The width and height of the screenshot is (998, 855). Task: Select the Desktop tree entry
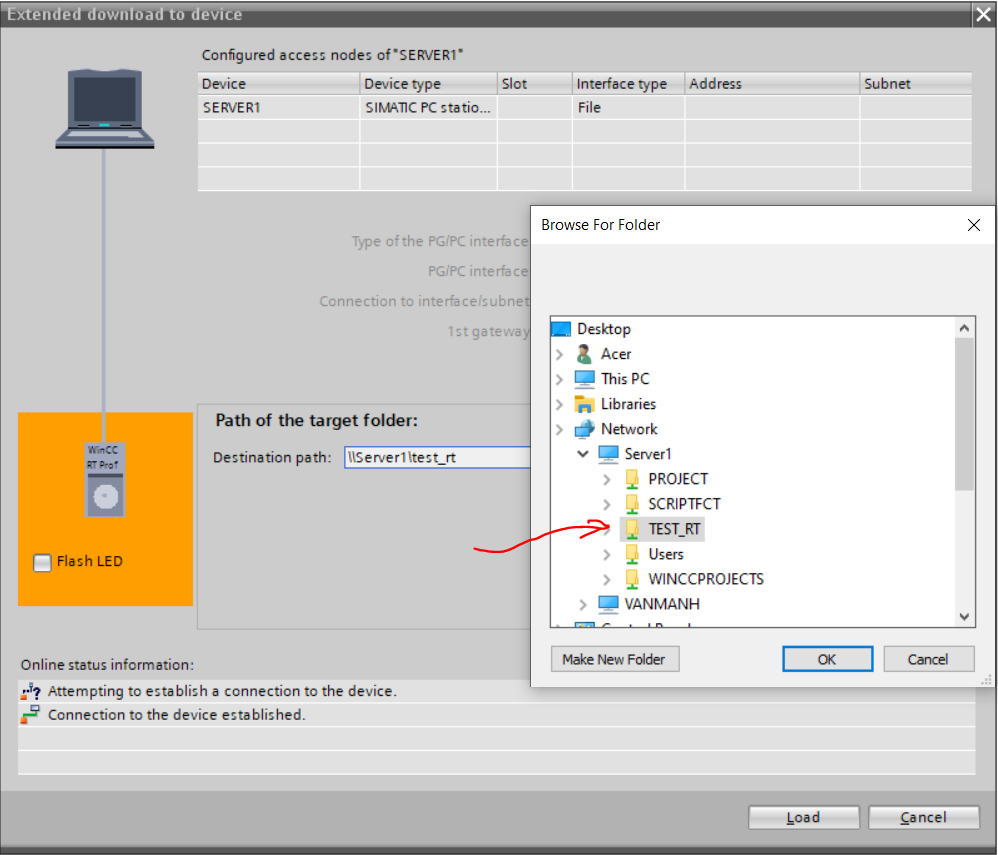(x=603, y=329)
